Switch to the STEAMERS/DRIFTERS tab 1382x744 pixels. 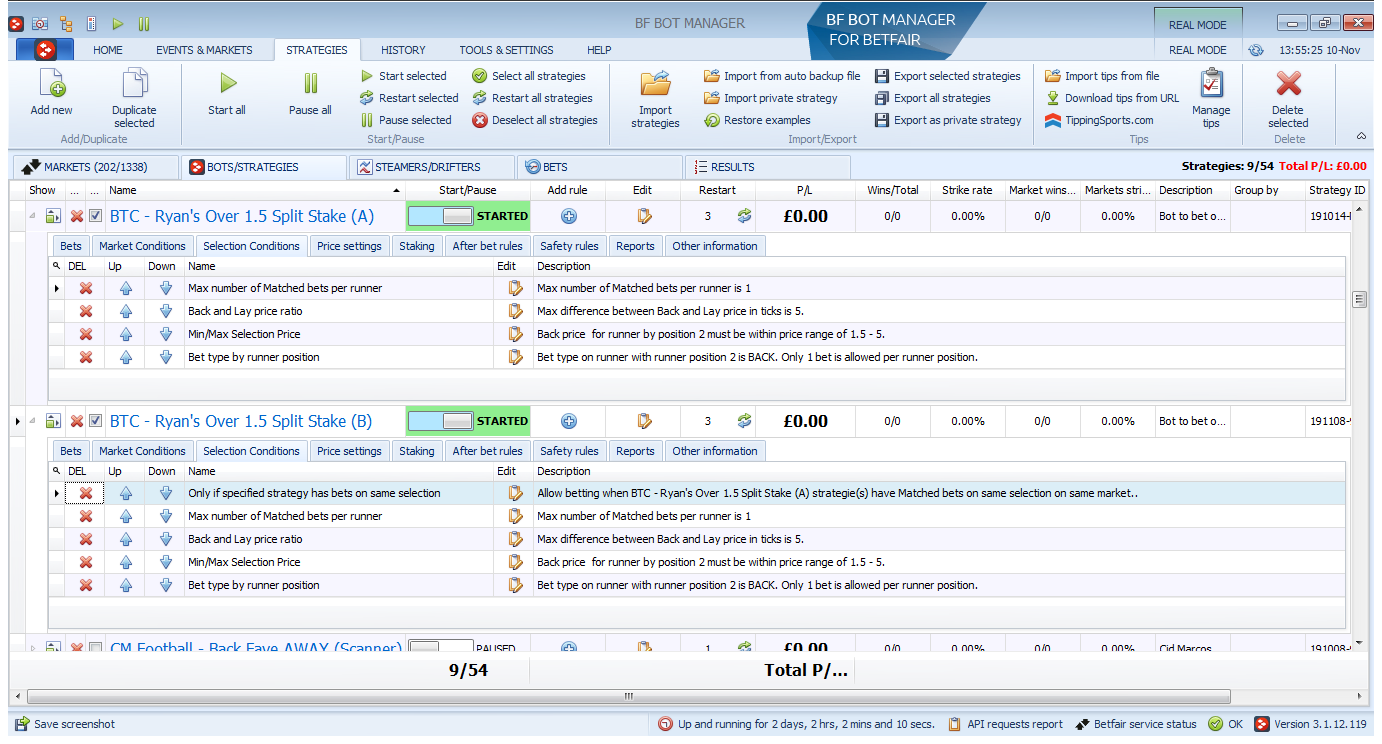pos(430,167)
